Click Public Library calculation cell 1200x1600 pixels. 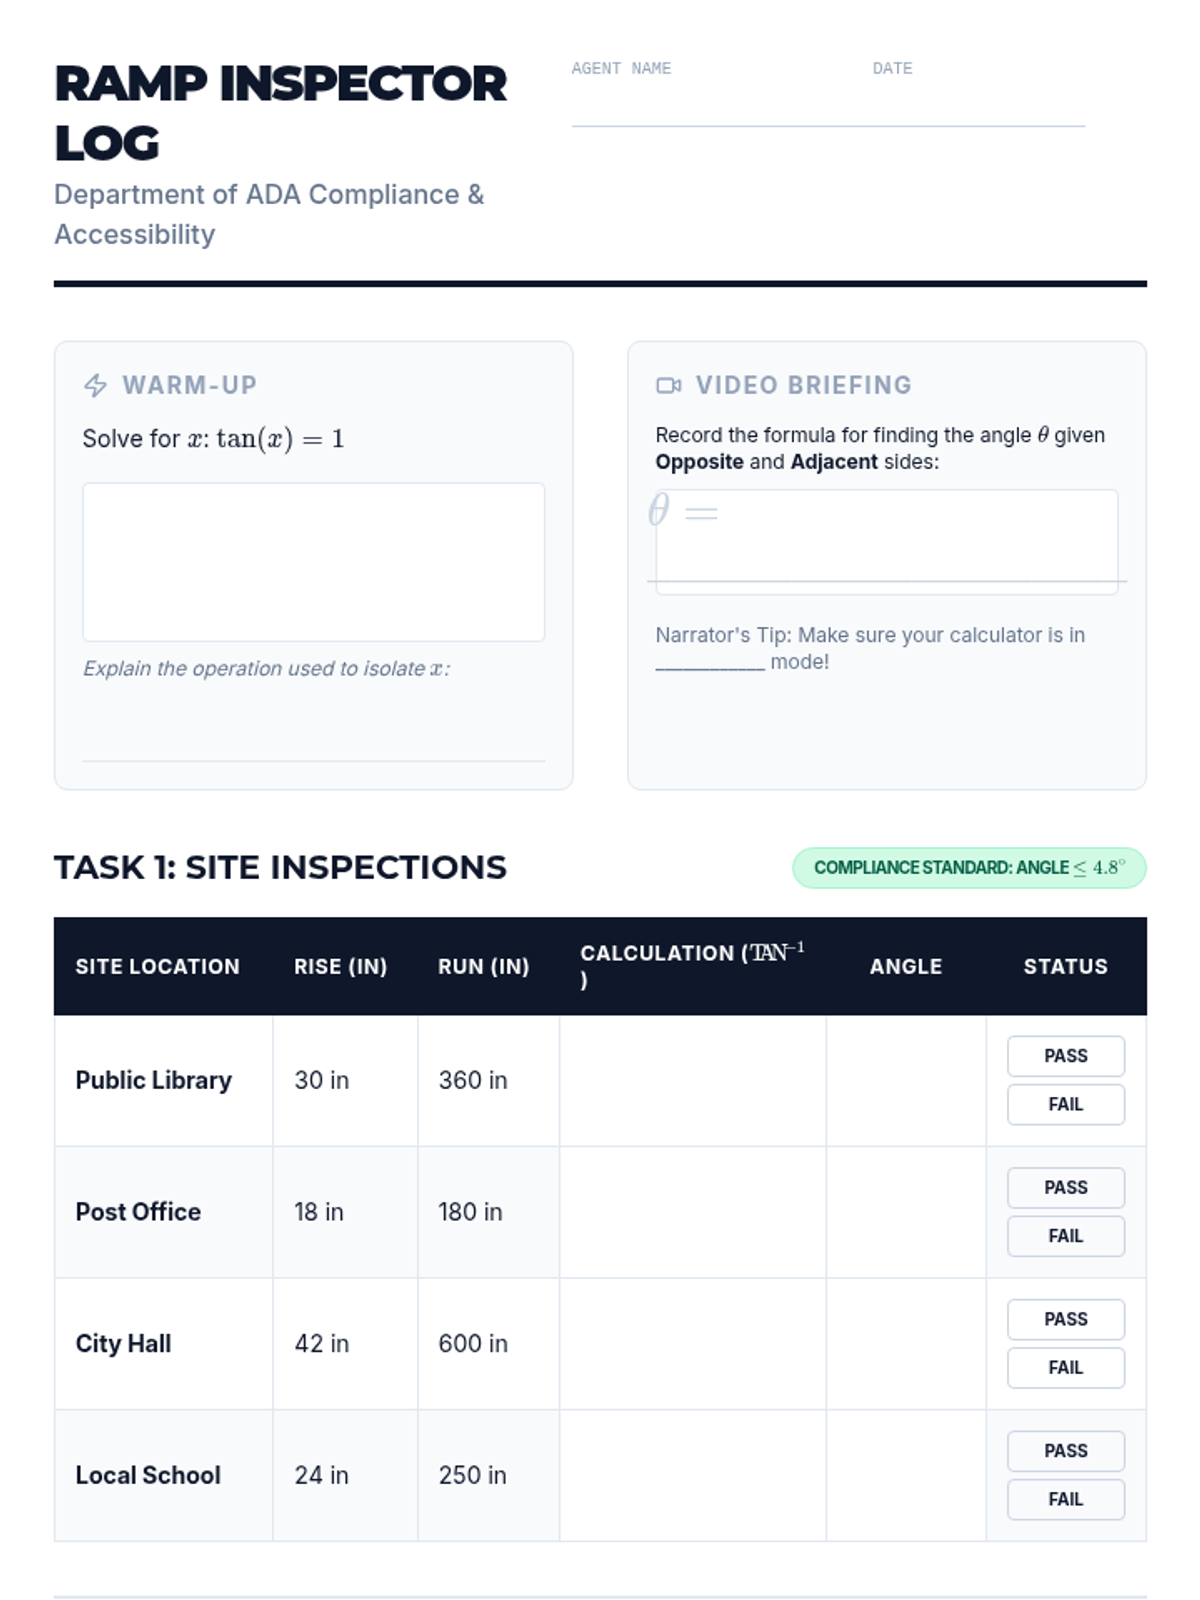692,1080
